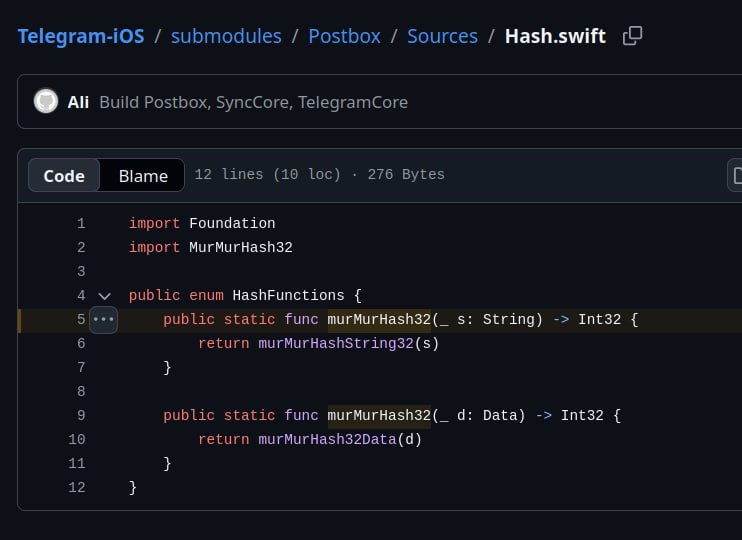Select line number 10

pos(77,440)
